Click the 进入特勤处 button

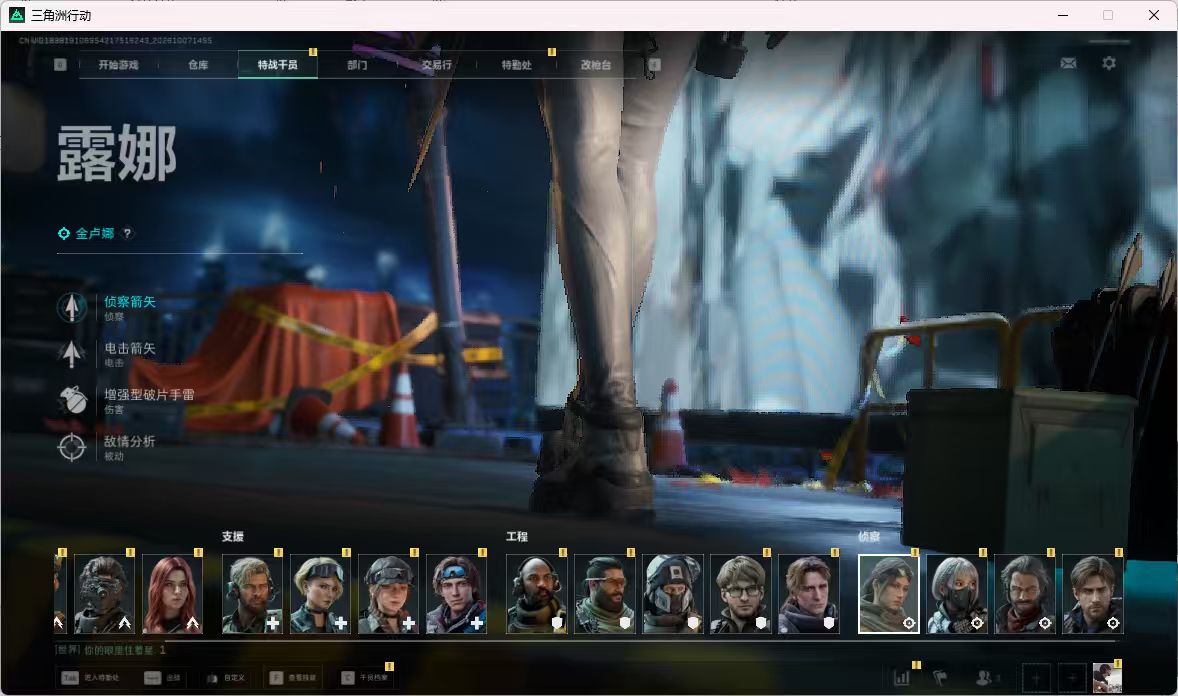pos(90,678)
